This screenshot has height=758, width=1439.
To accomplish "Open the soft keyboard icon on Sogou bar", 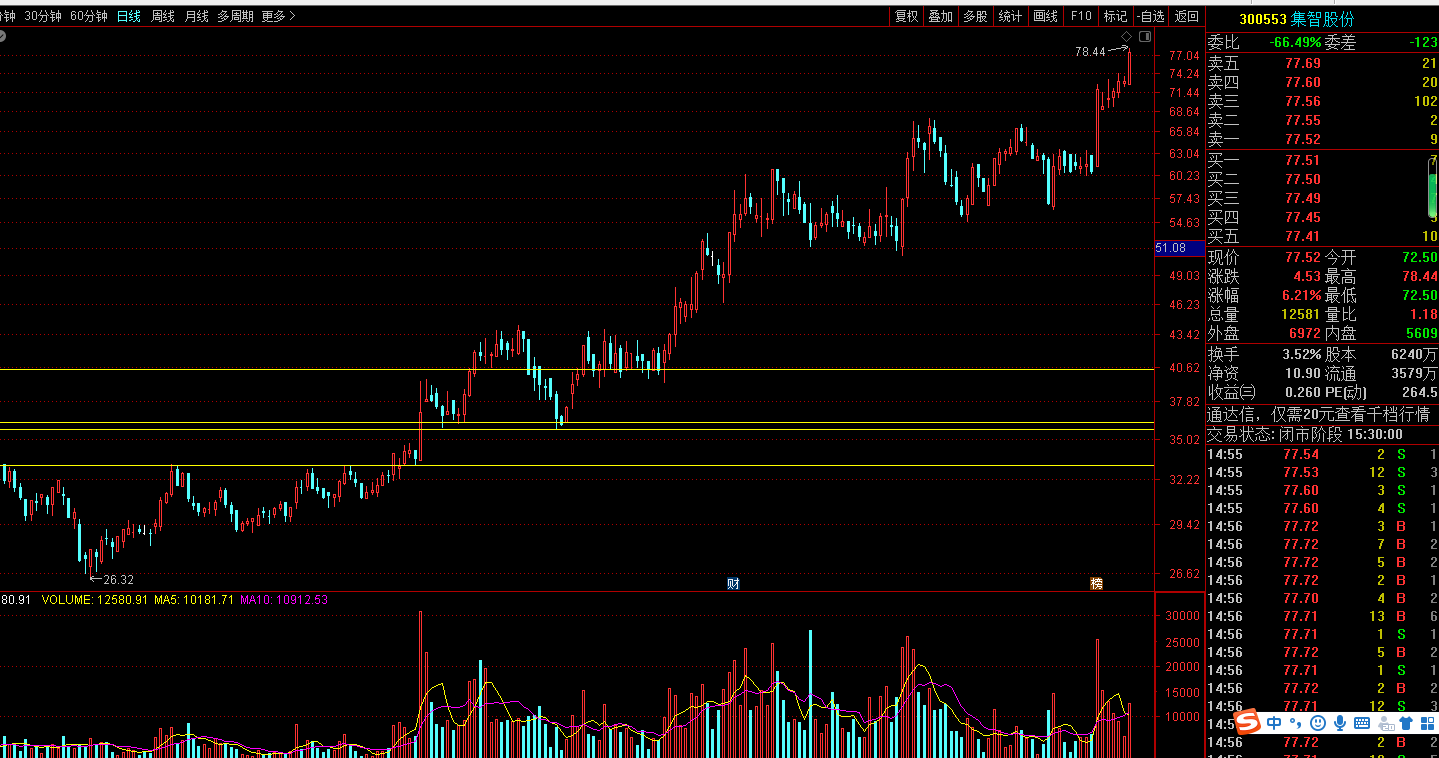I will pyautogui.click(x=1362, y=722).
